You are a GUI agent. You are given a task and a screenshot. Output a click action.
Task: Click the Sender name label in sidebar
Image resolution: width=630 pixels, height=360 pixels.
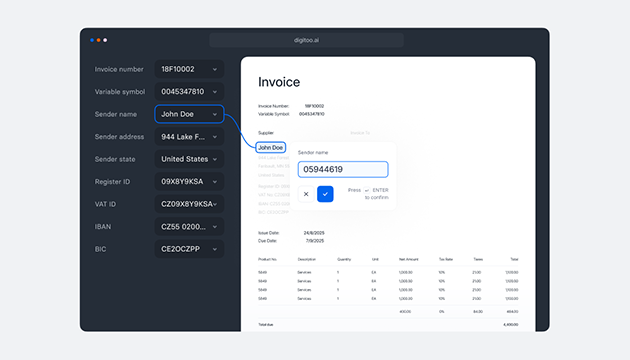point(116,114)
